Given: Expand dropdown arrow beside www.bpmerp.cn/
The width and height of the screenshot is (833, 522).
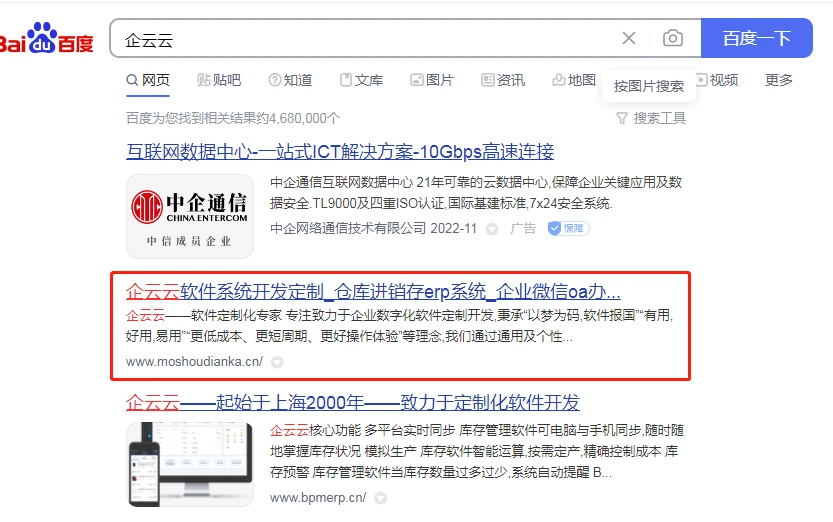Looking at the screenshot, I should tap(380, 498).
